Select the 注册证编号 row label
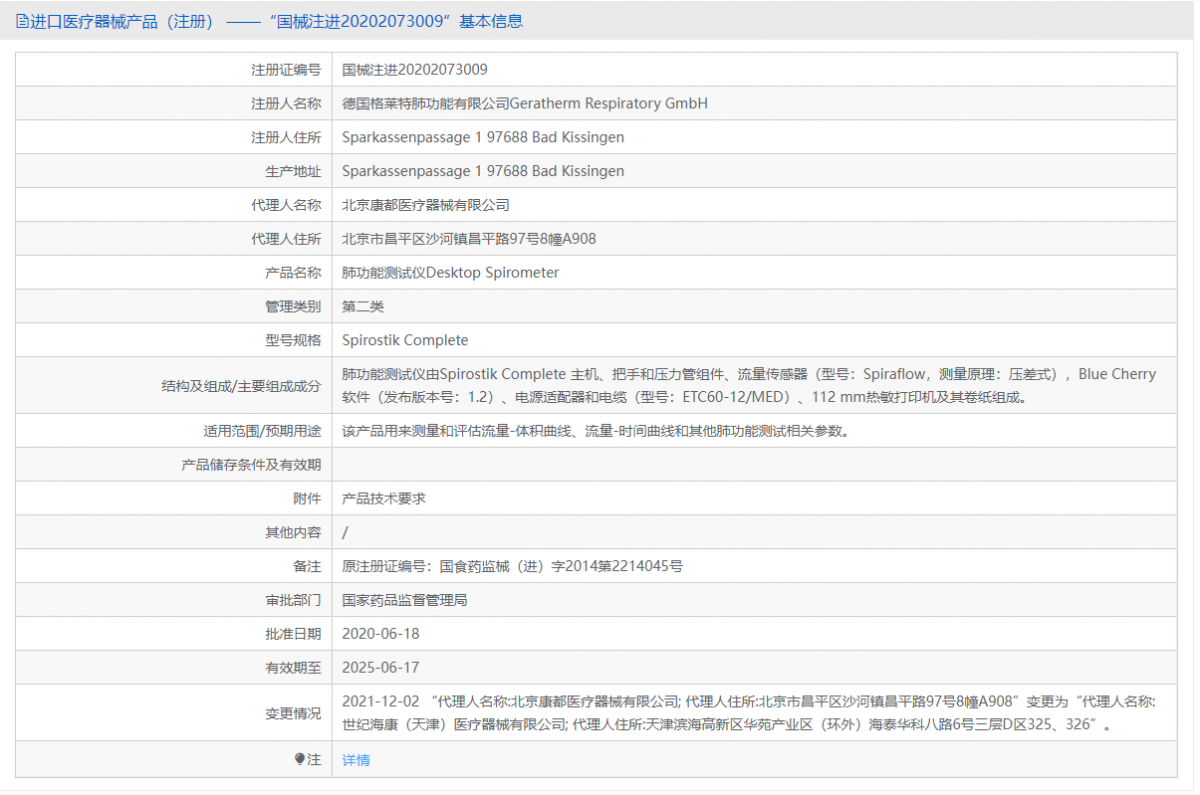This screenshot has height=795, width=1200. click(x=286, y=69)
